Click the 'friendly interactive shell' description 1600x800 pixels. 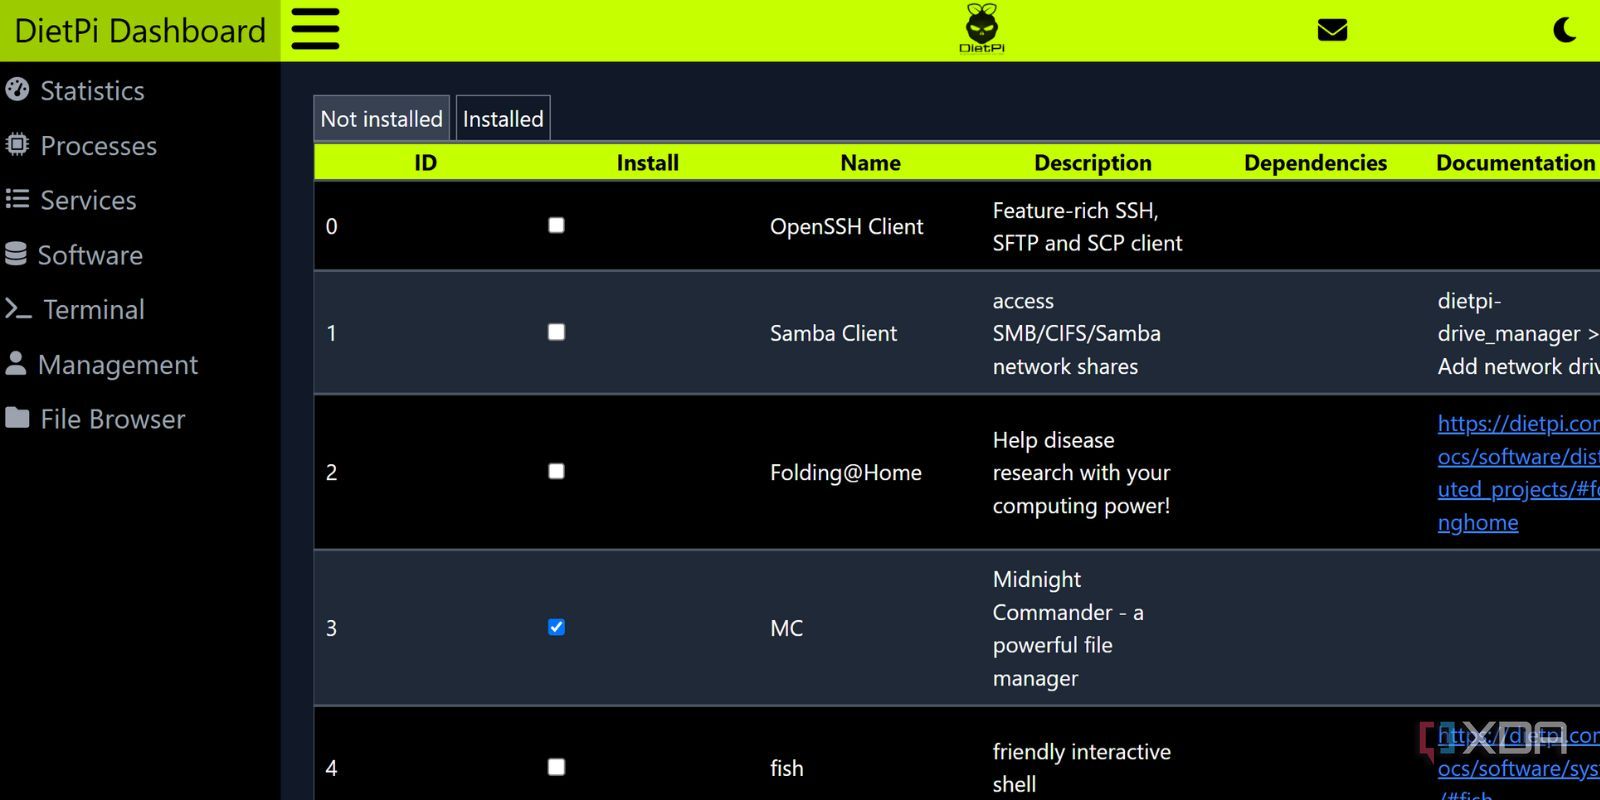point(1082,768)
